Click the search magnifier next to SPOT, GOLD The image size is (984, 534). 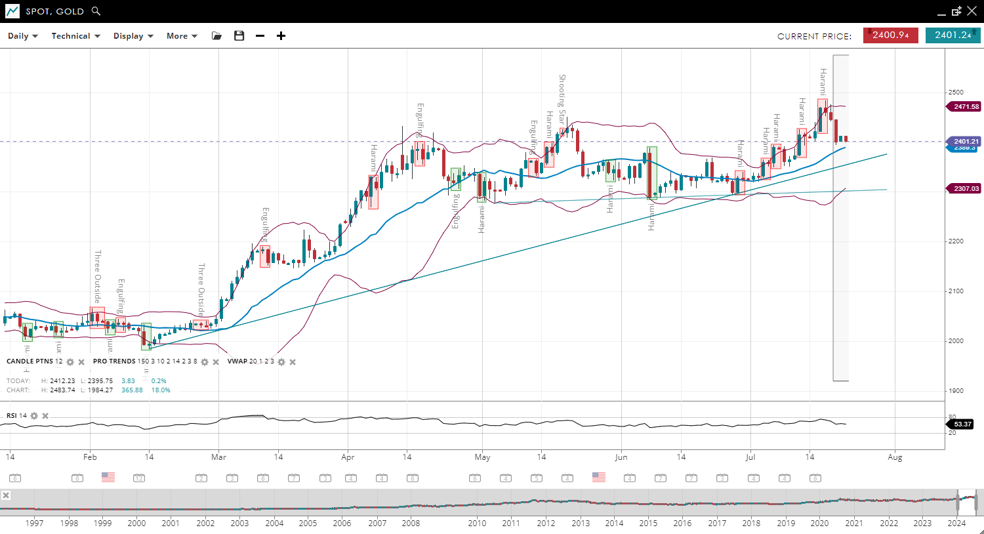(x=96, y=11)
